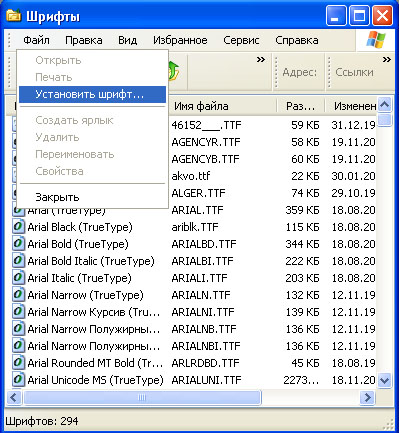Expand toolbar overflow chevron near Адрес
The image size is (399, 433).
(x=261, y=60)
